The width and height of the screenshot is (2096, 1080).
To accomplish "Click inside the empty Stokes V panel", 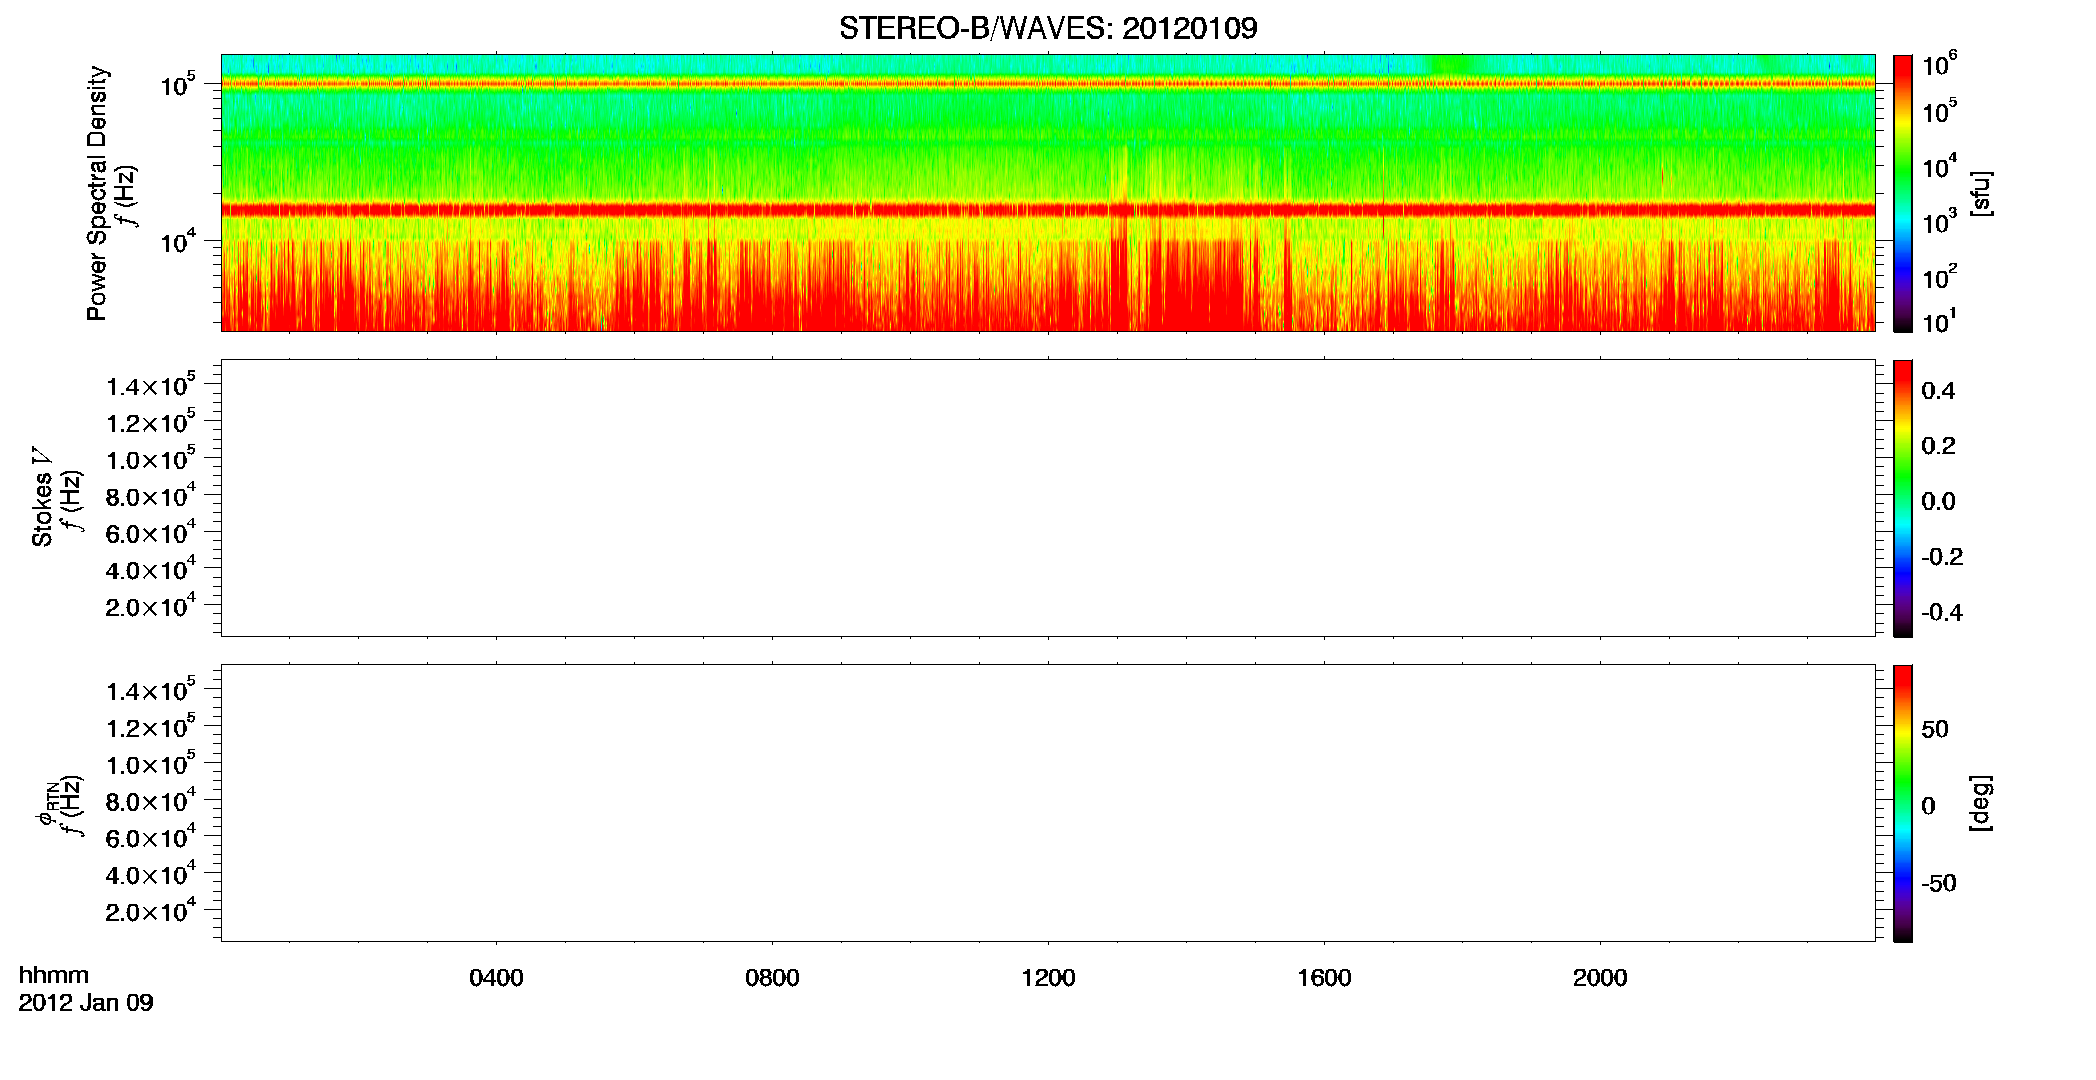I will [1048, 498].
